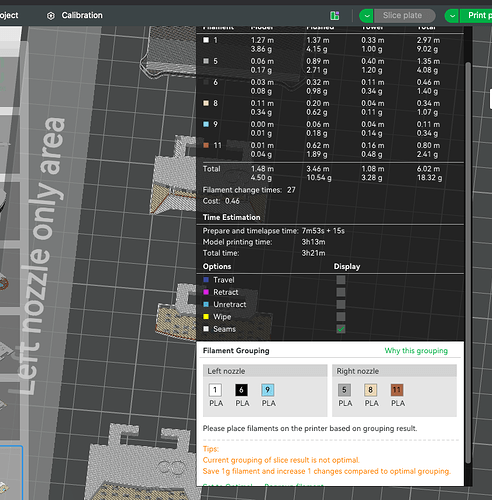492x500 pixels.
Task: Select filament 11 brown swatch in Right nozzle
Action: (397, 390)
